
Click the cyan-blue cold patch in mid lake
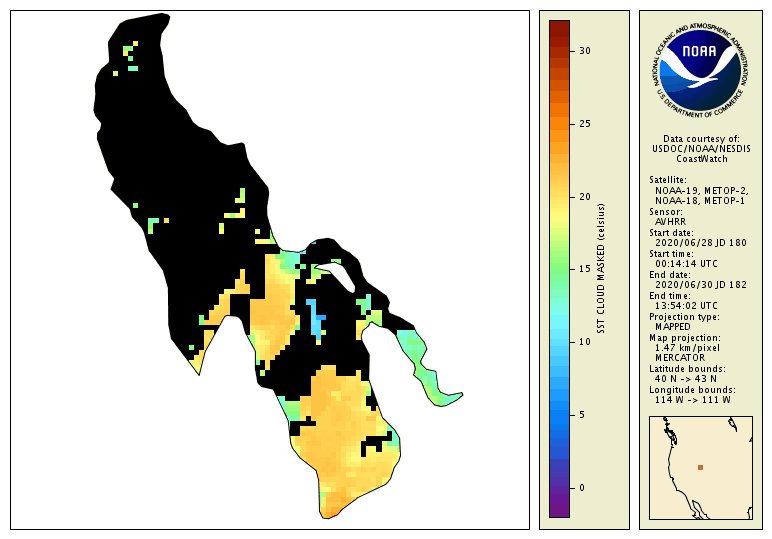click(315, 320)
